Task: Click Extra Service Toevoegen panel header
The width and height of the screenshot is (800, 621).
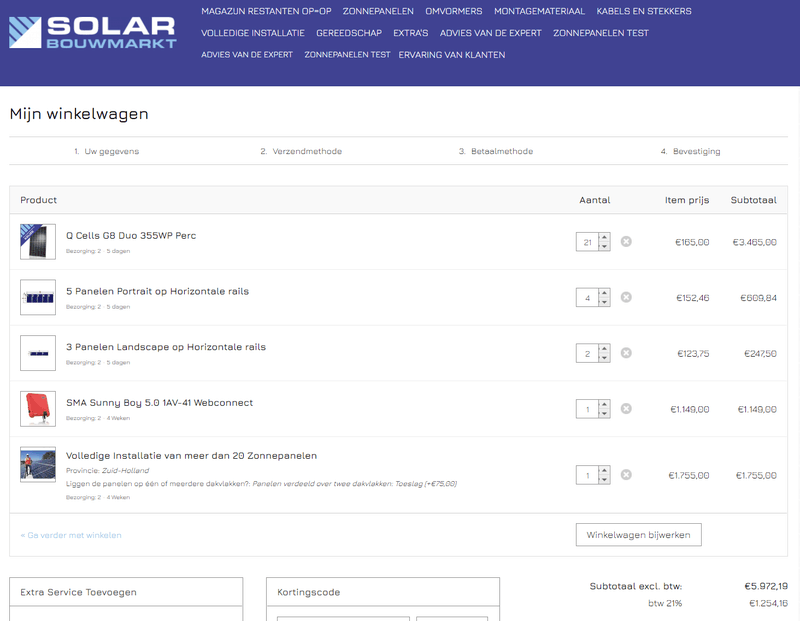Action: 126,592
